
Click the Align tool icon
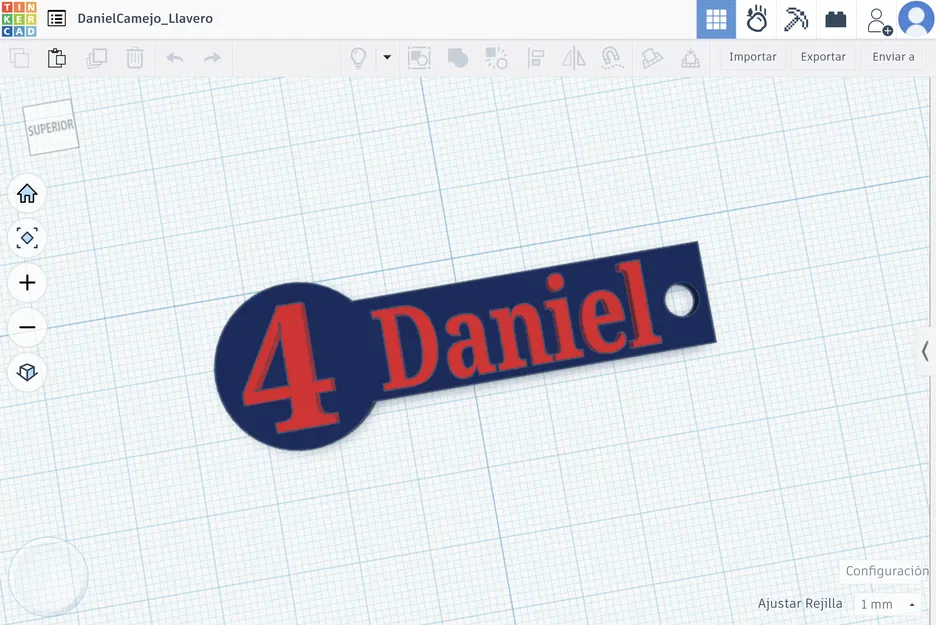(535, 58)
